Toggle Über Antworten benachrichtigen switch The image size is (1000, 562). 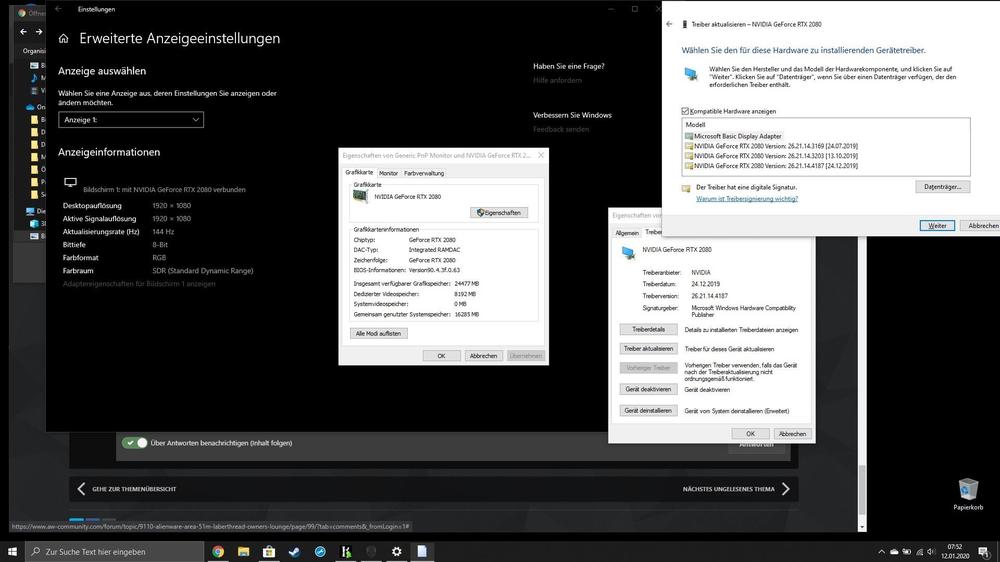[134, 443]
